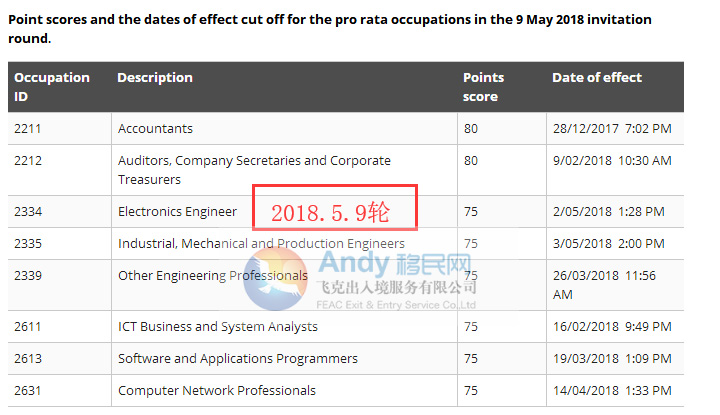
Task: Select the Date of effect header
Action: coord(597,77)
